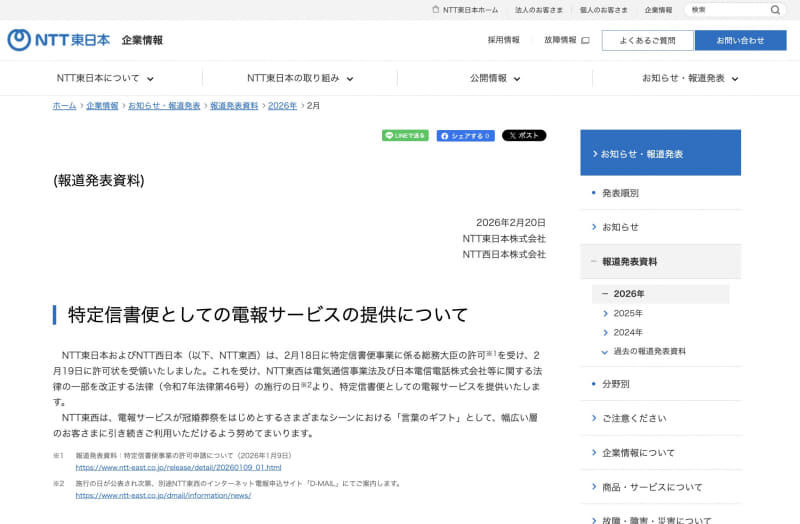Open 個人のお客さま link
The image size is (800, 524).
603,10
